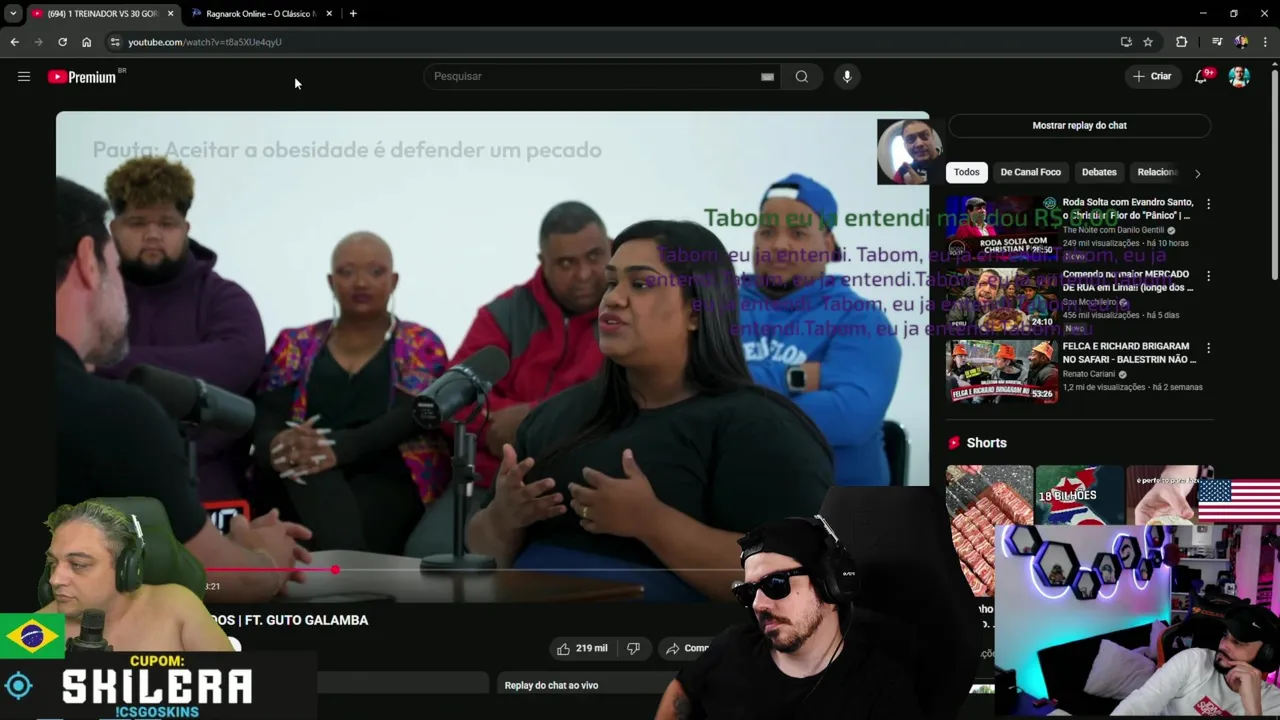Viewport: 1280px width, 720px height.
Task: Switch to the Ragnarok Online tab
Action: coord(260,13)
